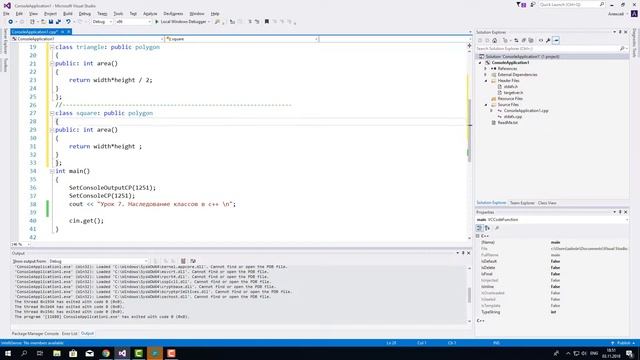The image size is (640, 360).
Task: Select ConsoleApplication1.cpp in Solution Explorer
Action: (526, 111)
